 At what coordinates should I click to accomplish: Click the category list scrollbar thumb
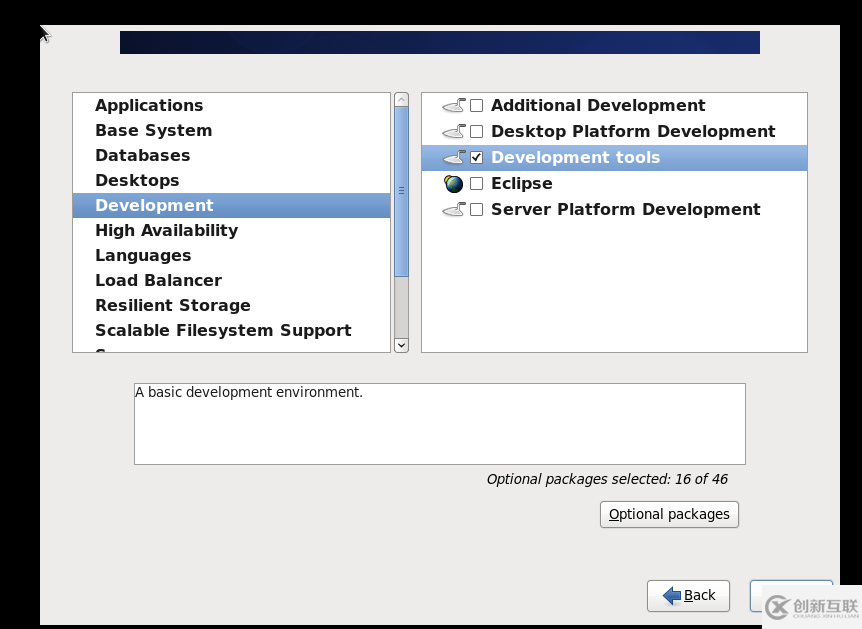click(401, 191)
